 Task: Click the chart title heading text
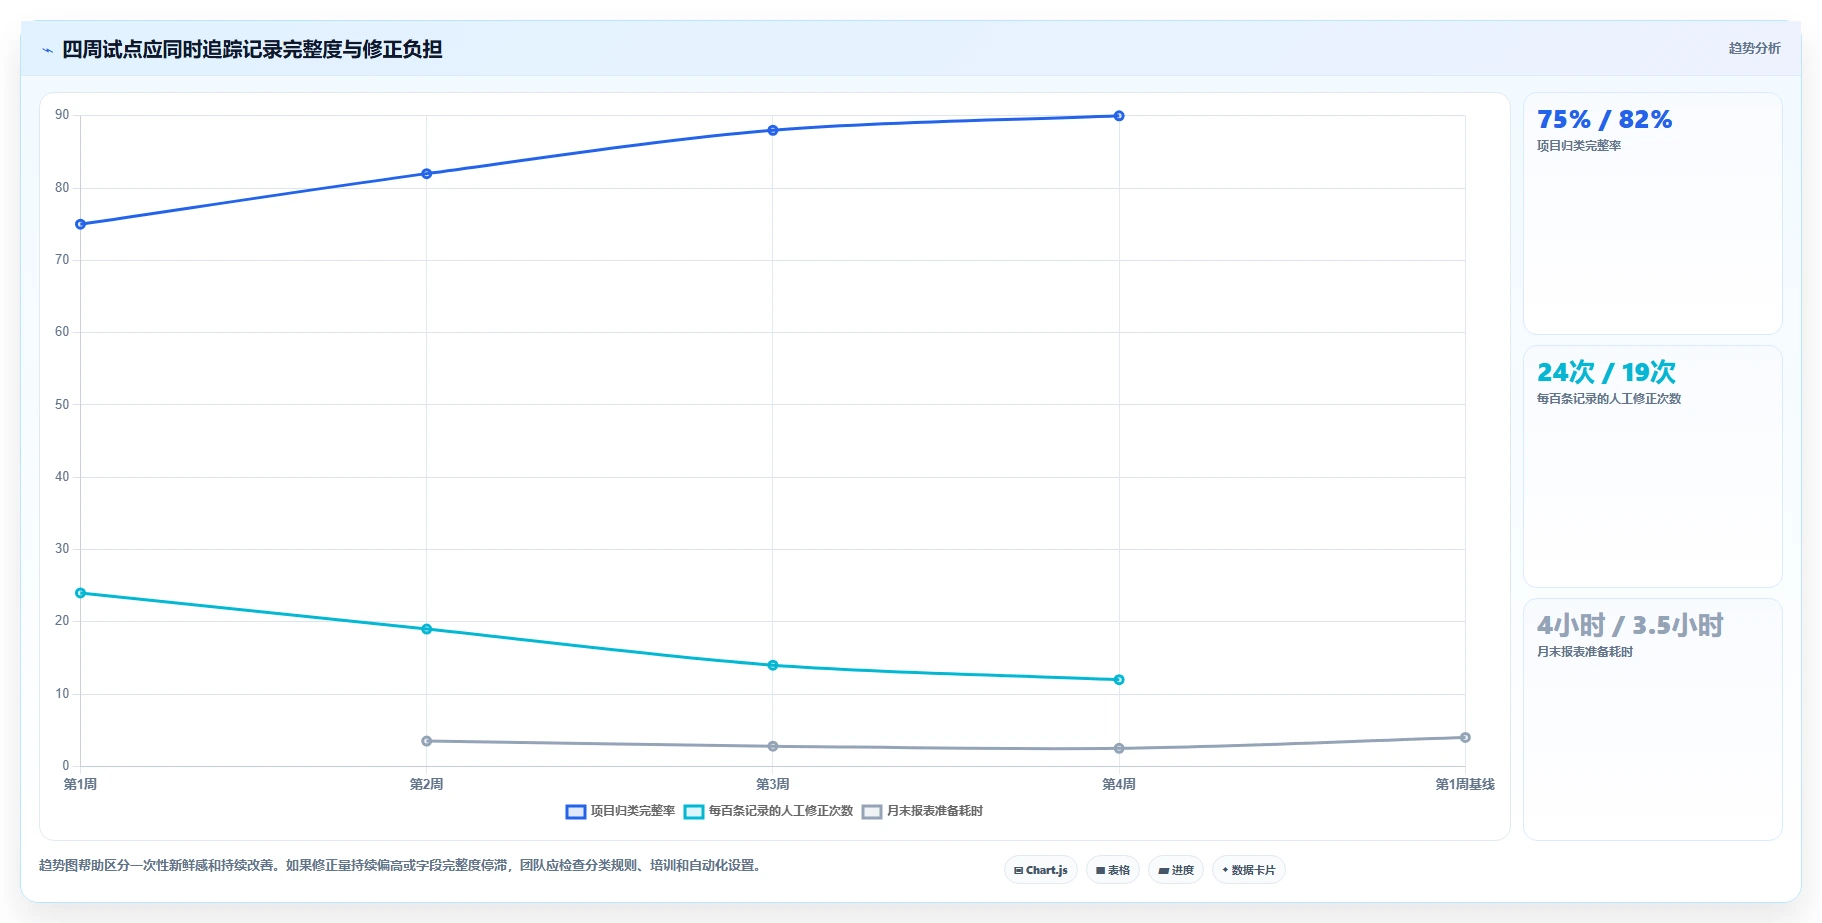click(x=252, y=49)
